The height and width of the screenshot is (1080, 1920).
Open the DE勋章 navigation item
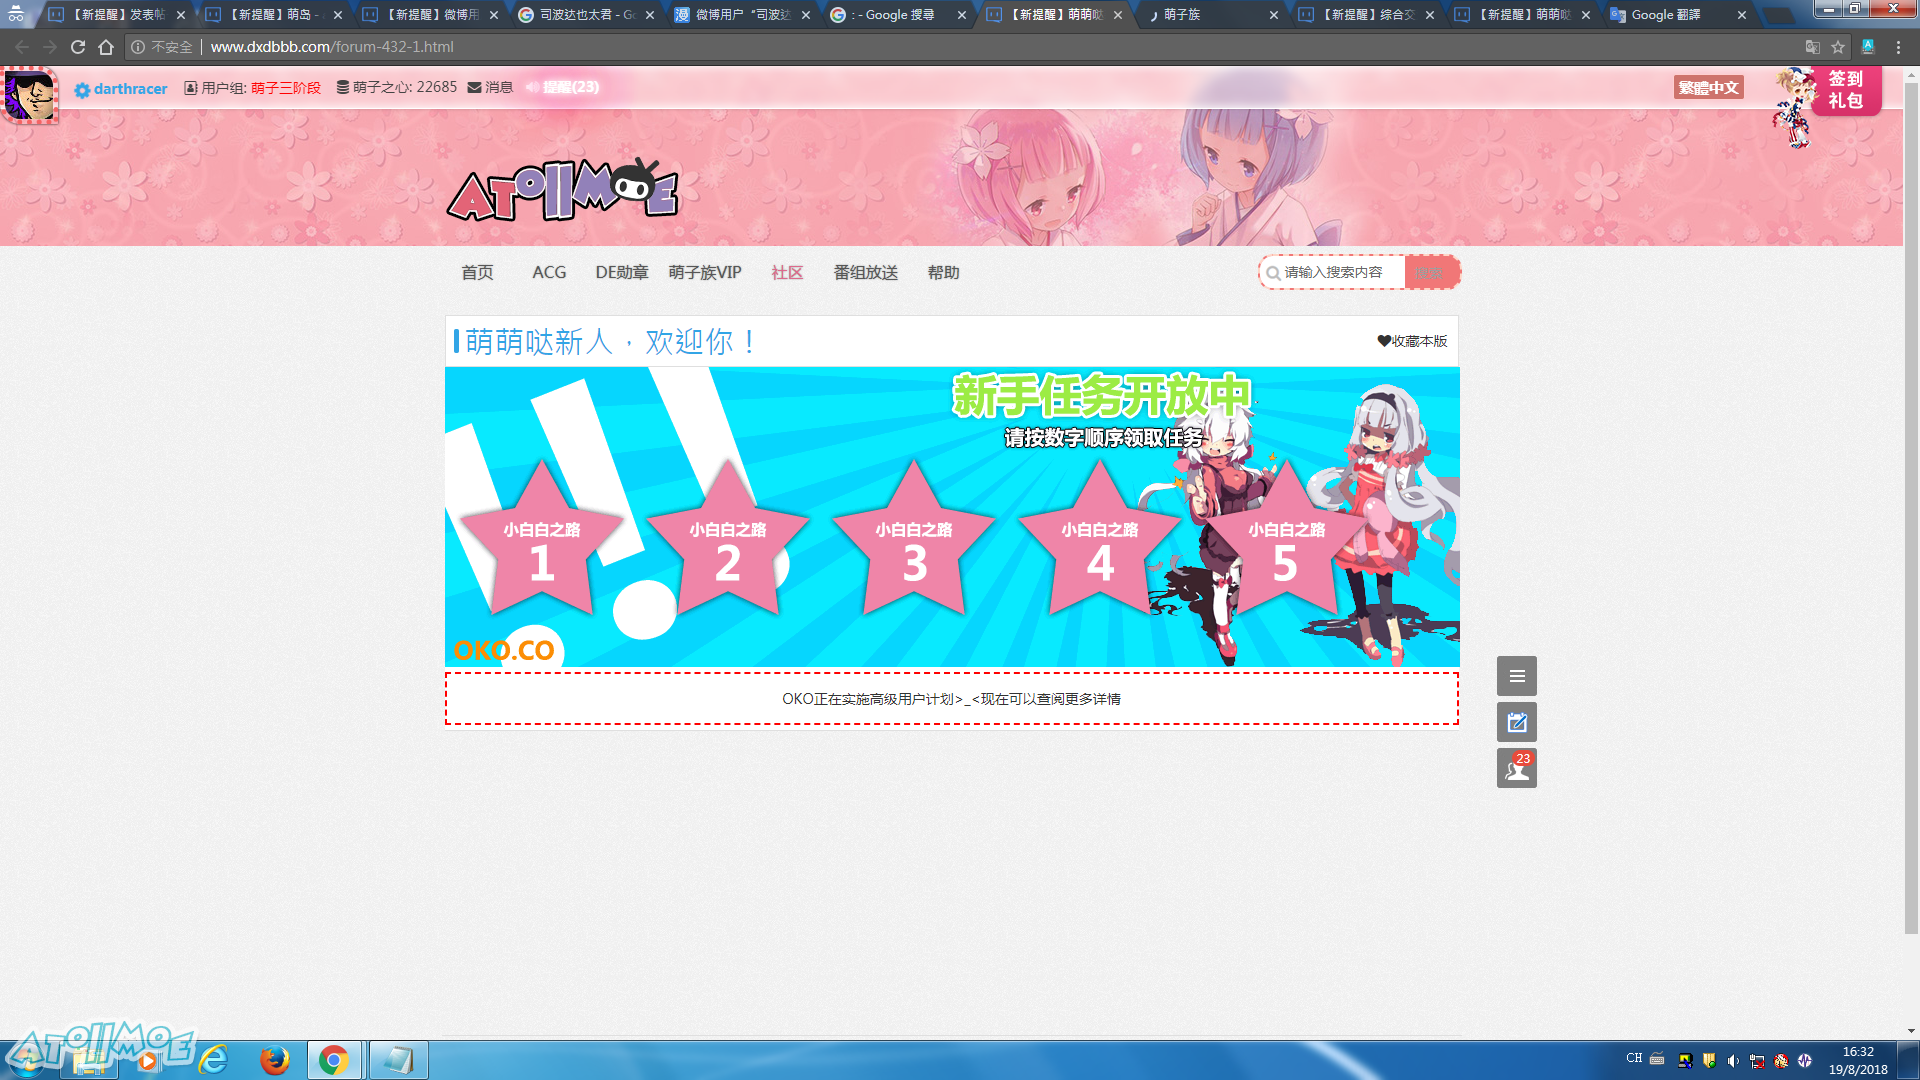(x=622, y=273)
